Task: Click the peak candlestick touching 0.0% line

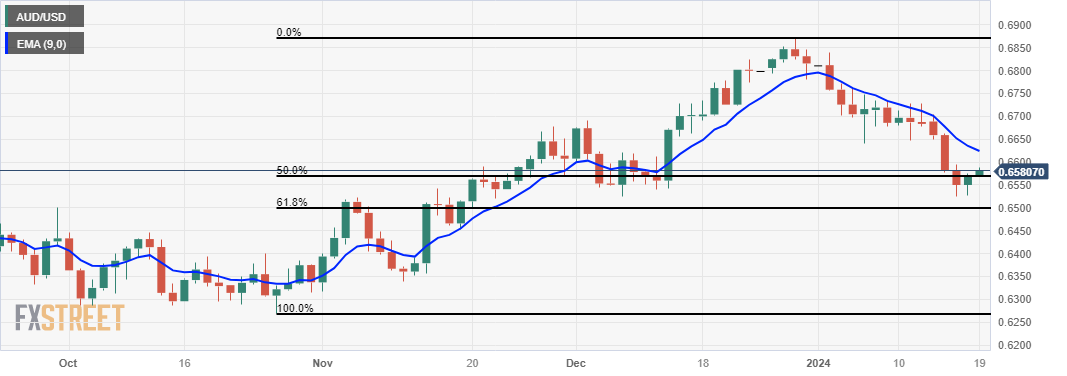Action: click(x=795, y=51)
